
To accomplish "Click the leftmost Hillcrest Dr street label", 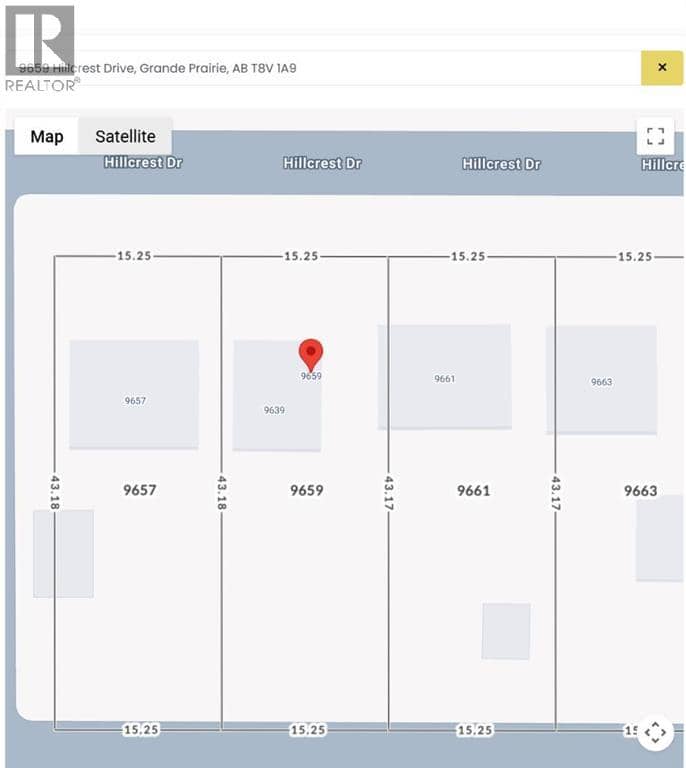I will coord(143,162).
